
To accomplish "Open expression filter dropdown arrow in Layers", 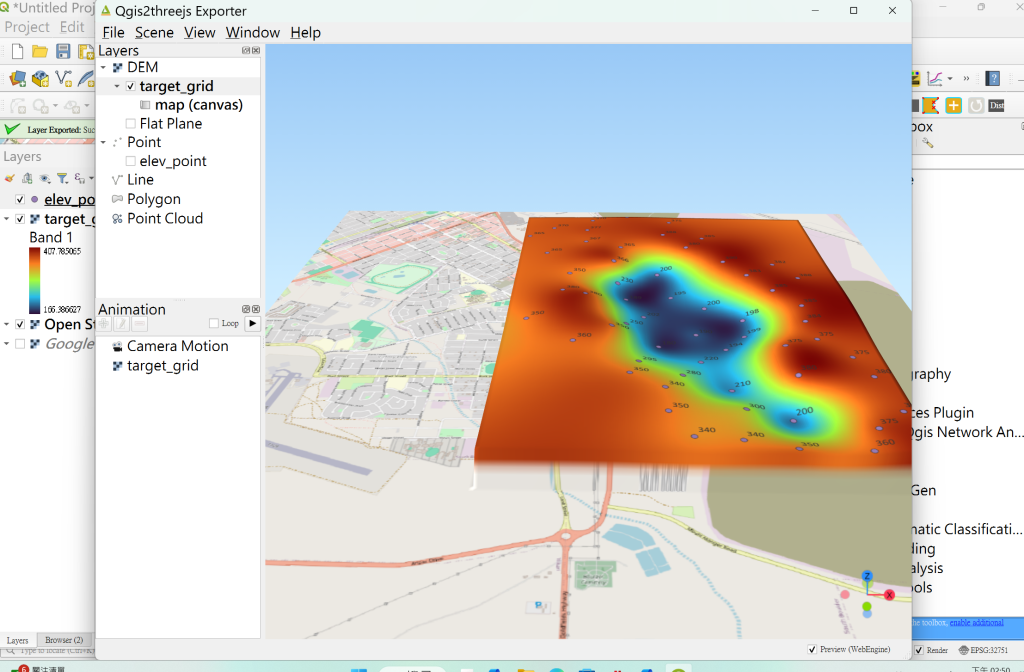I will click(91, 178).
